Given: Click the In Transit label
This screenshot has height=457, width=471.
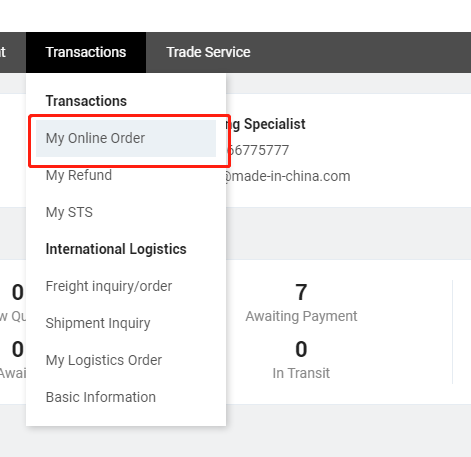Looking at the screenshot, I should pyautogui.click(x=301, y=373).
